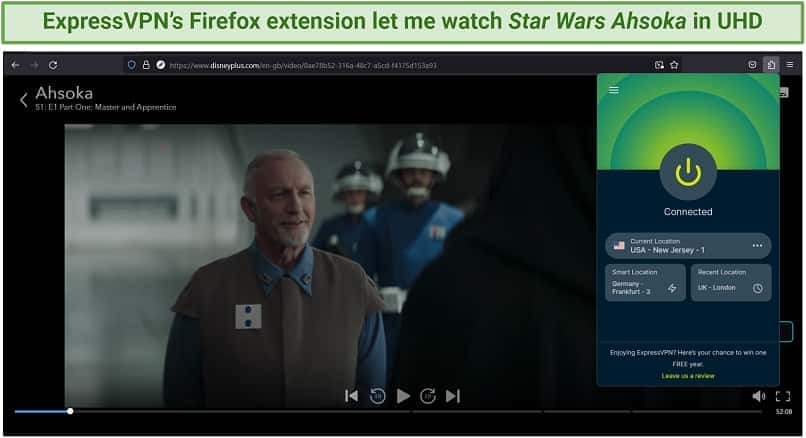Open Firefox application menu

click(x=790, y=65)
